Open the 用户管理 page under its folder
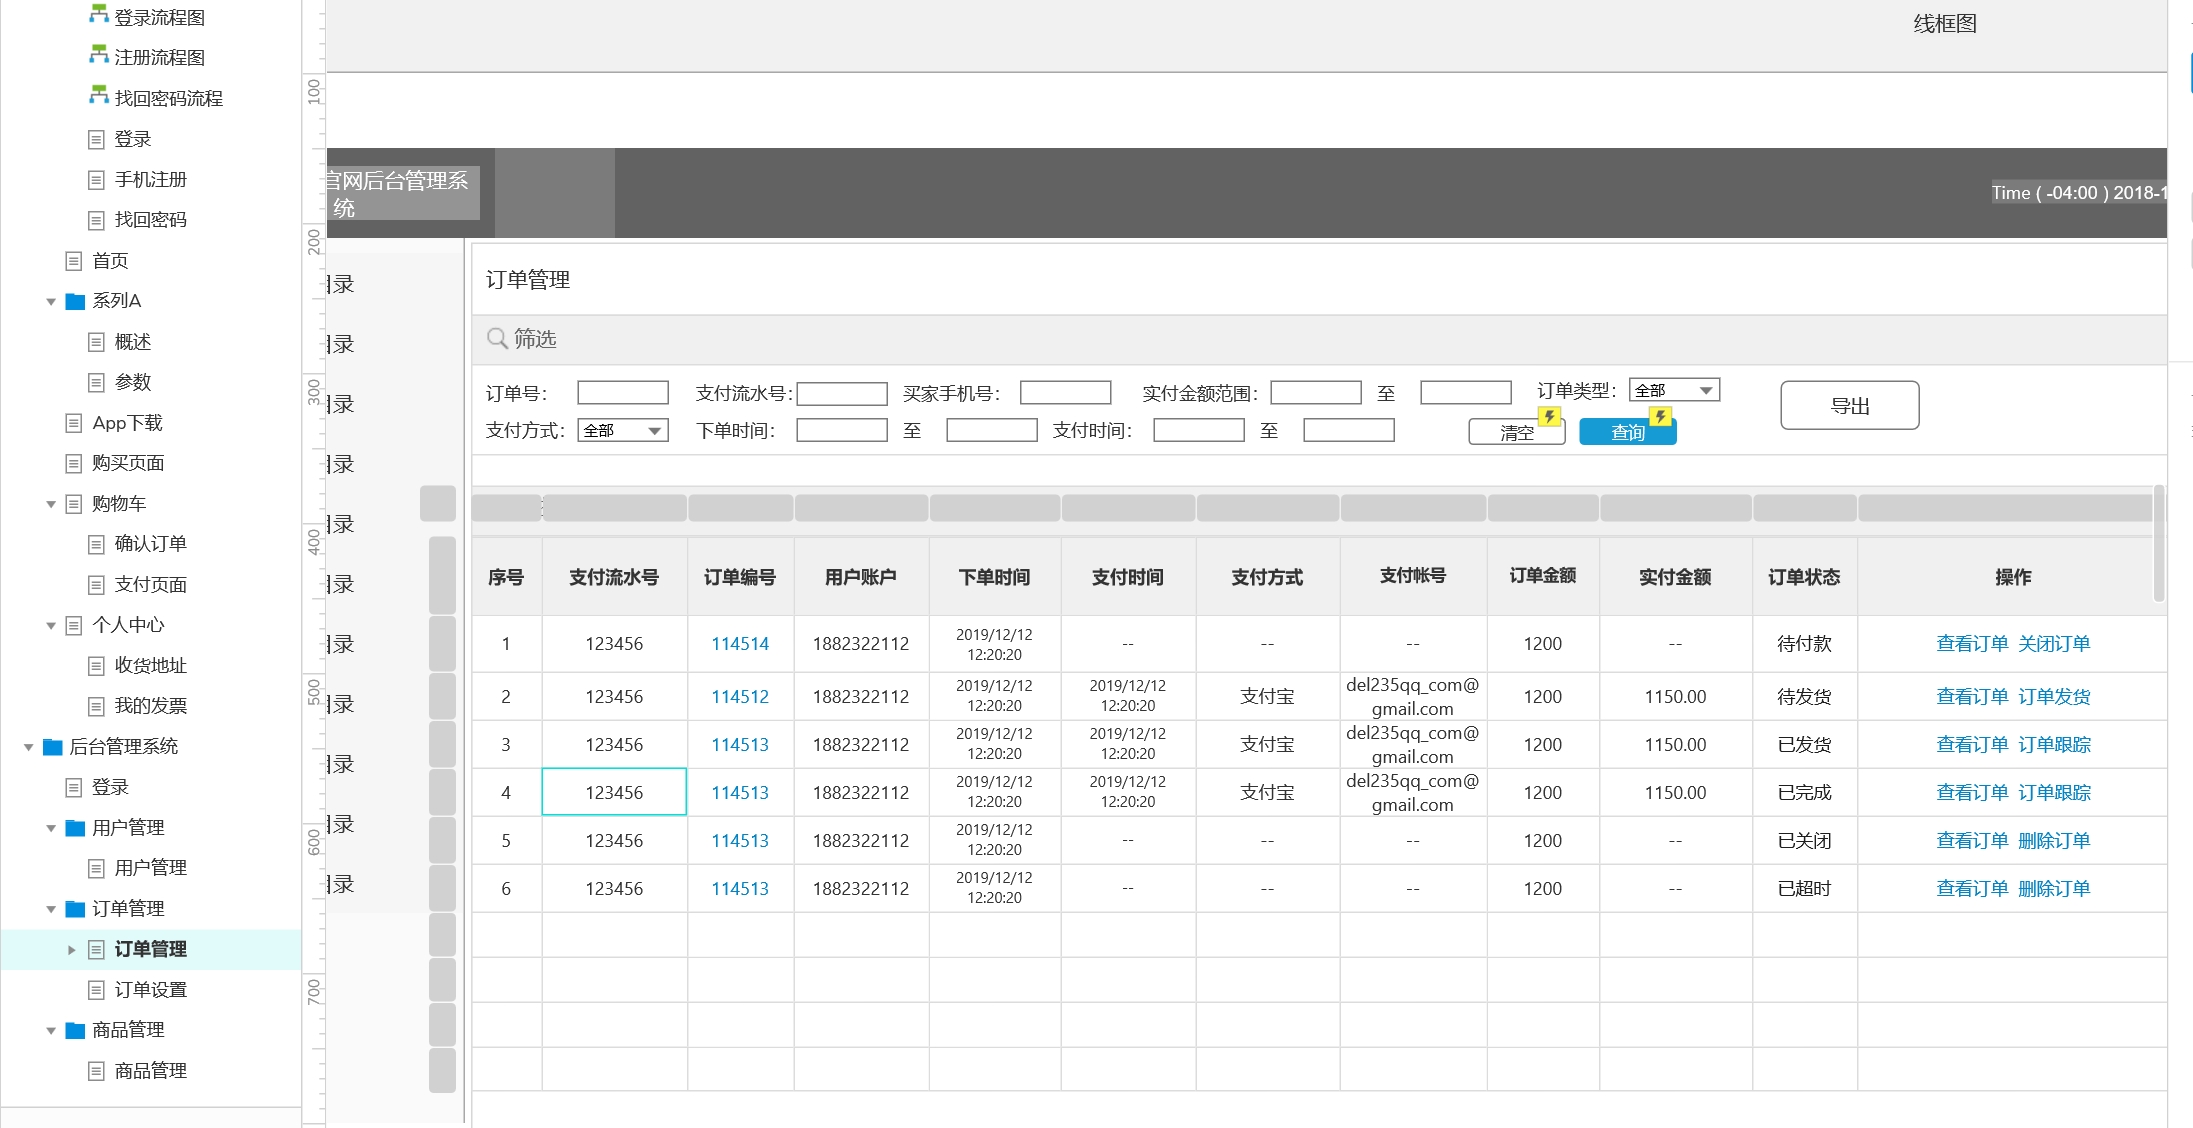The width and height of the screenshot is (2193, 1128). (150, 868)
